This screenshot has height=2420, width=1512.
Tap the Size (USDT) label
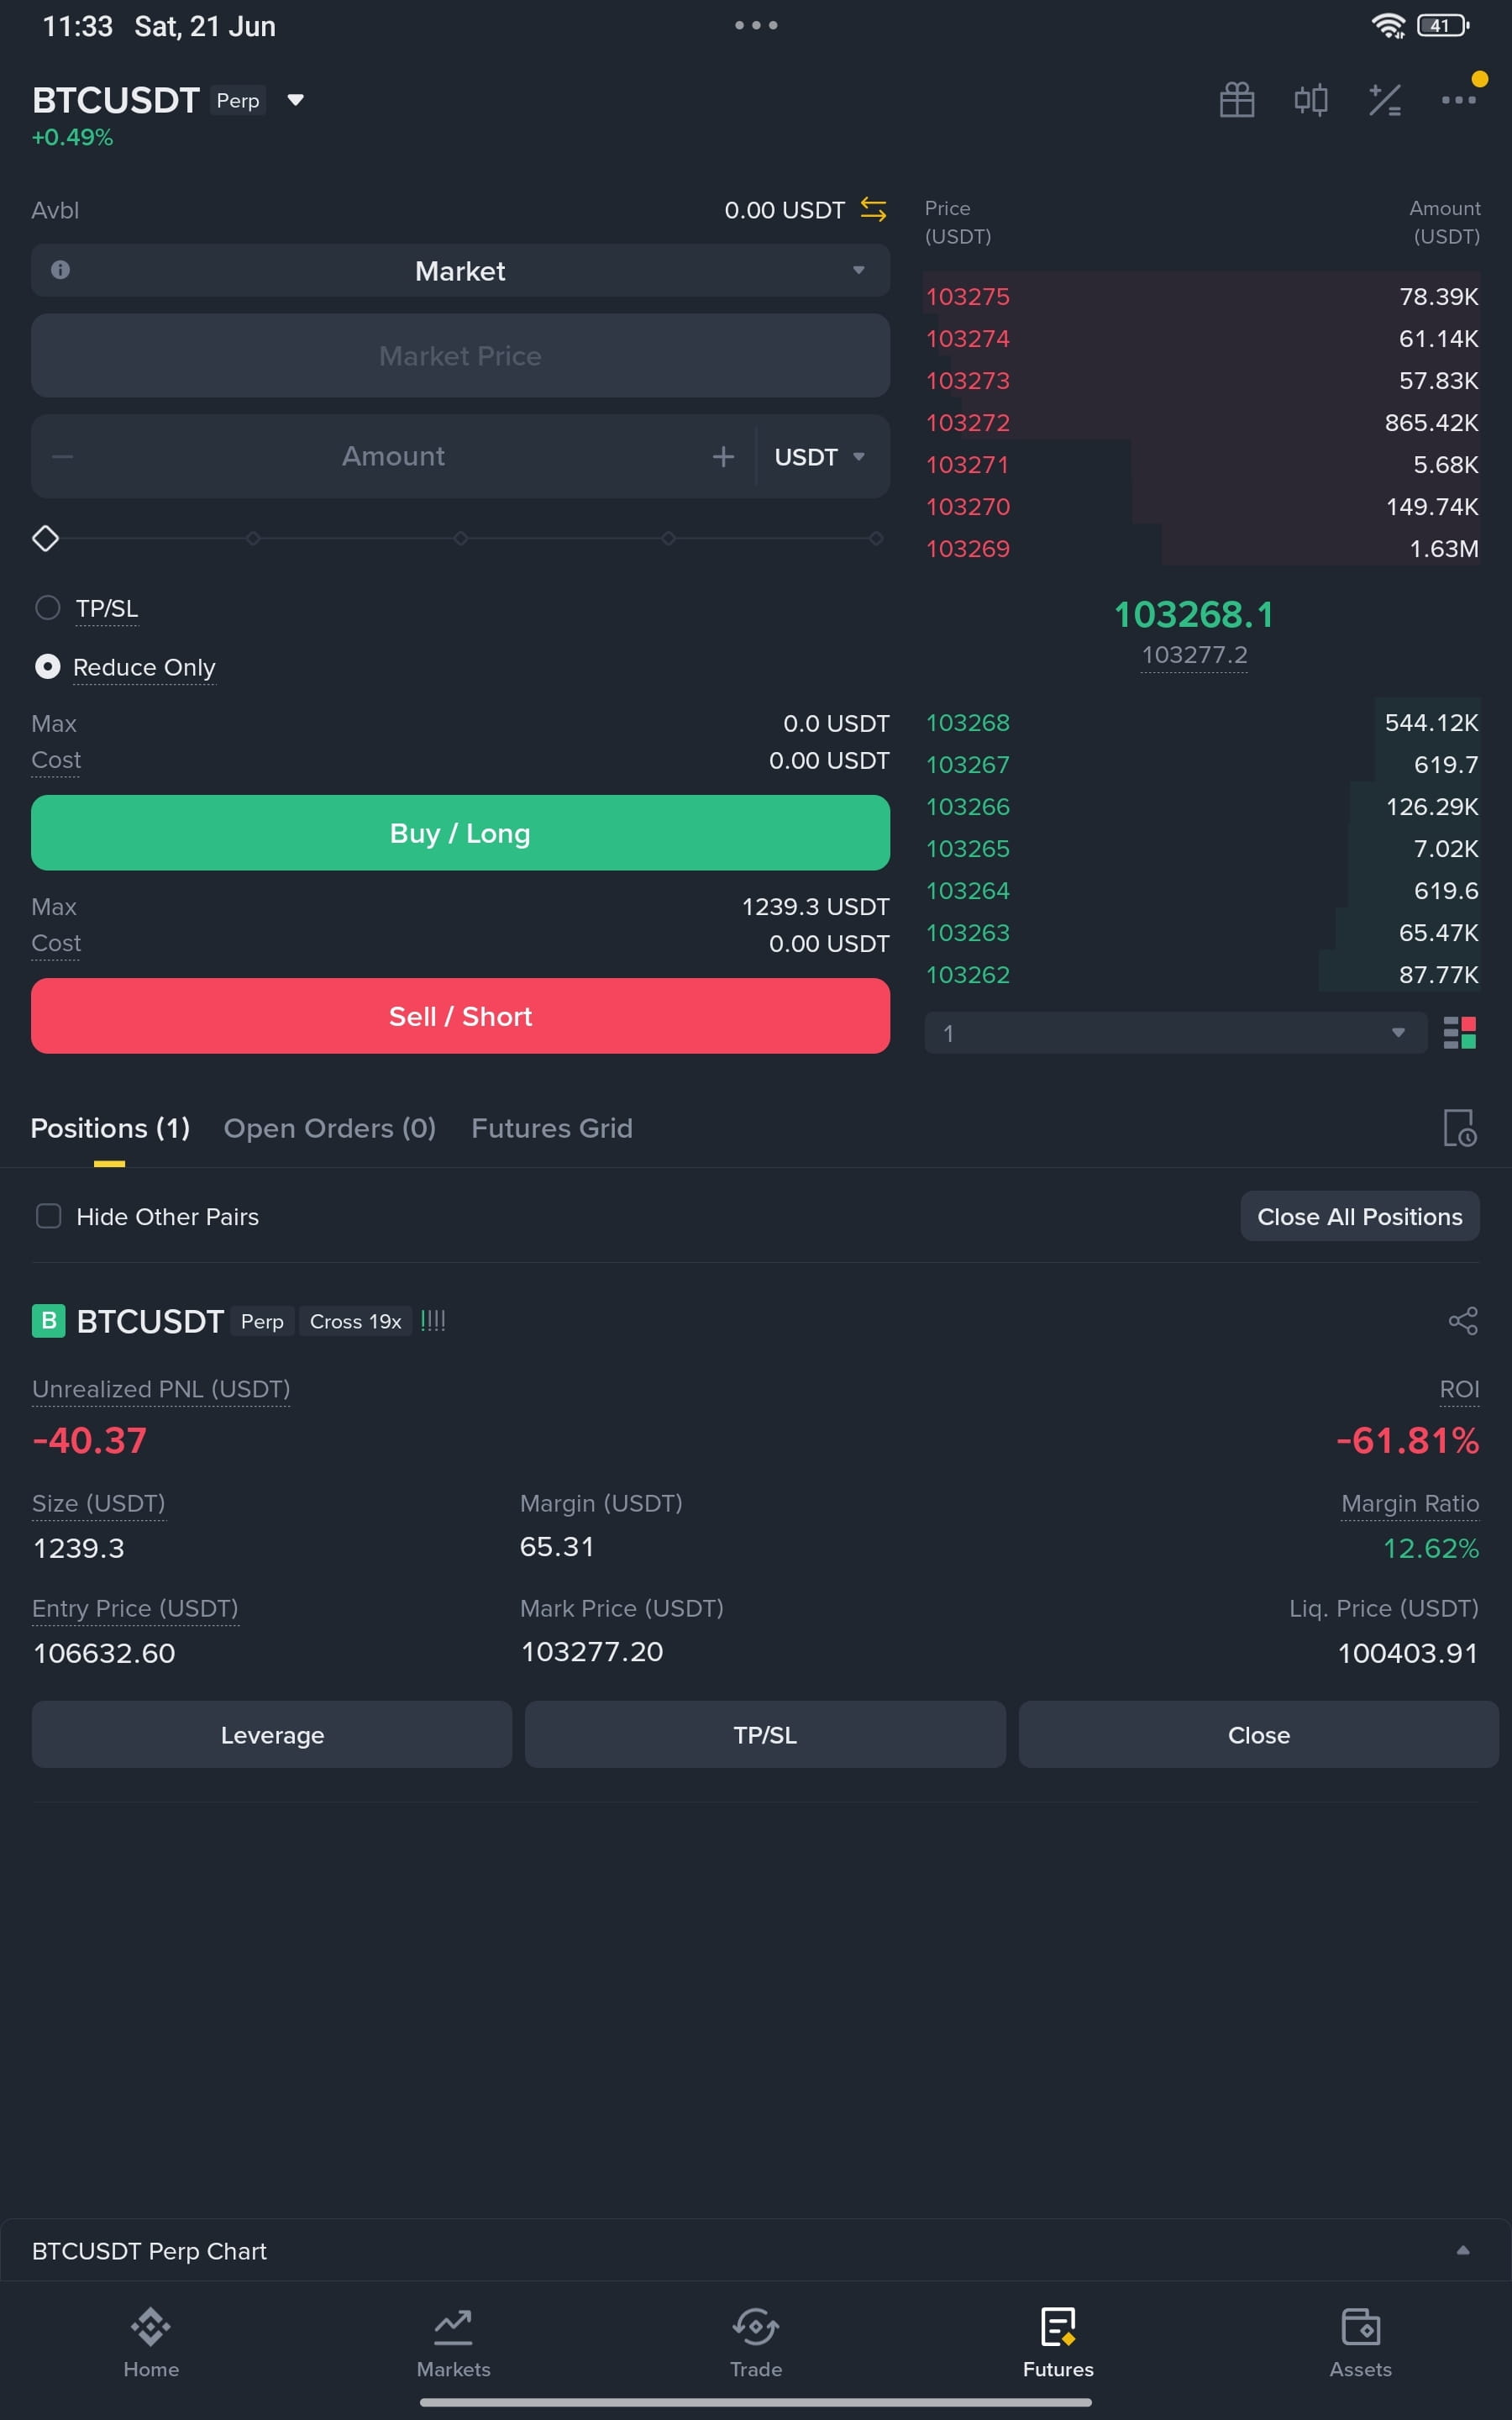[98, 1503]
